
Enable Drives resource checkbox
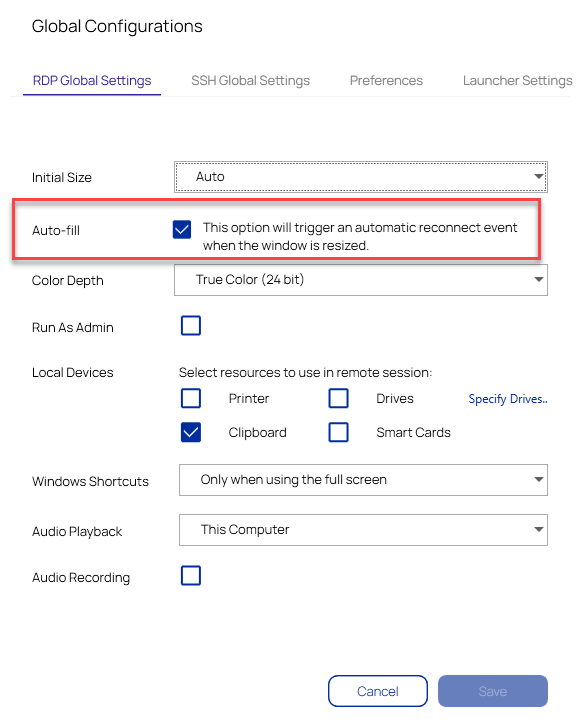tap(338, 398)
